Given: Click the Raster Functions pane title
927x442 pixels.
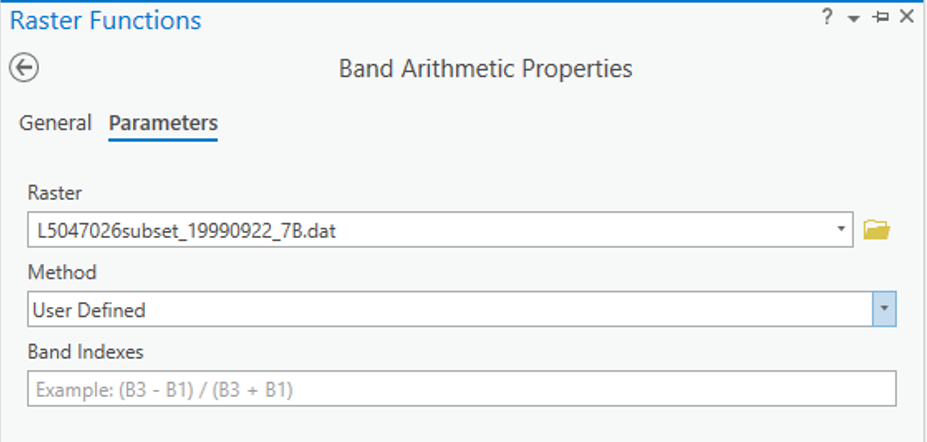Looking at the screenshot, I should coord(105,20).
